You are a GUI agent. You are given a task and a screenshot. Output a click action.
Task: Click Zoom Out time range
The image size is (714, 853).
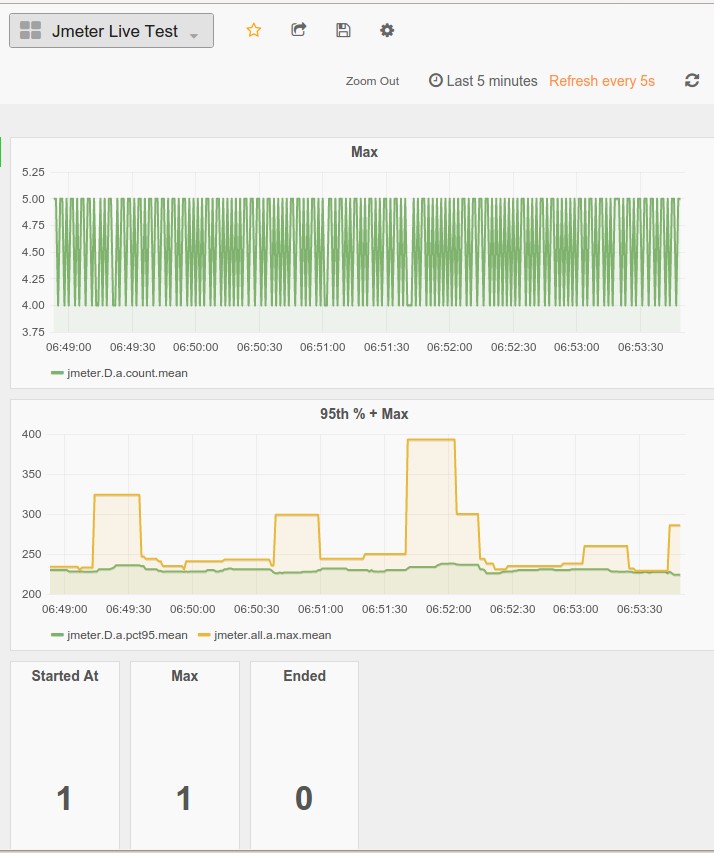point(372,81)
